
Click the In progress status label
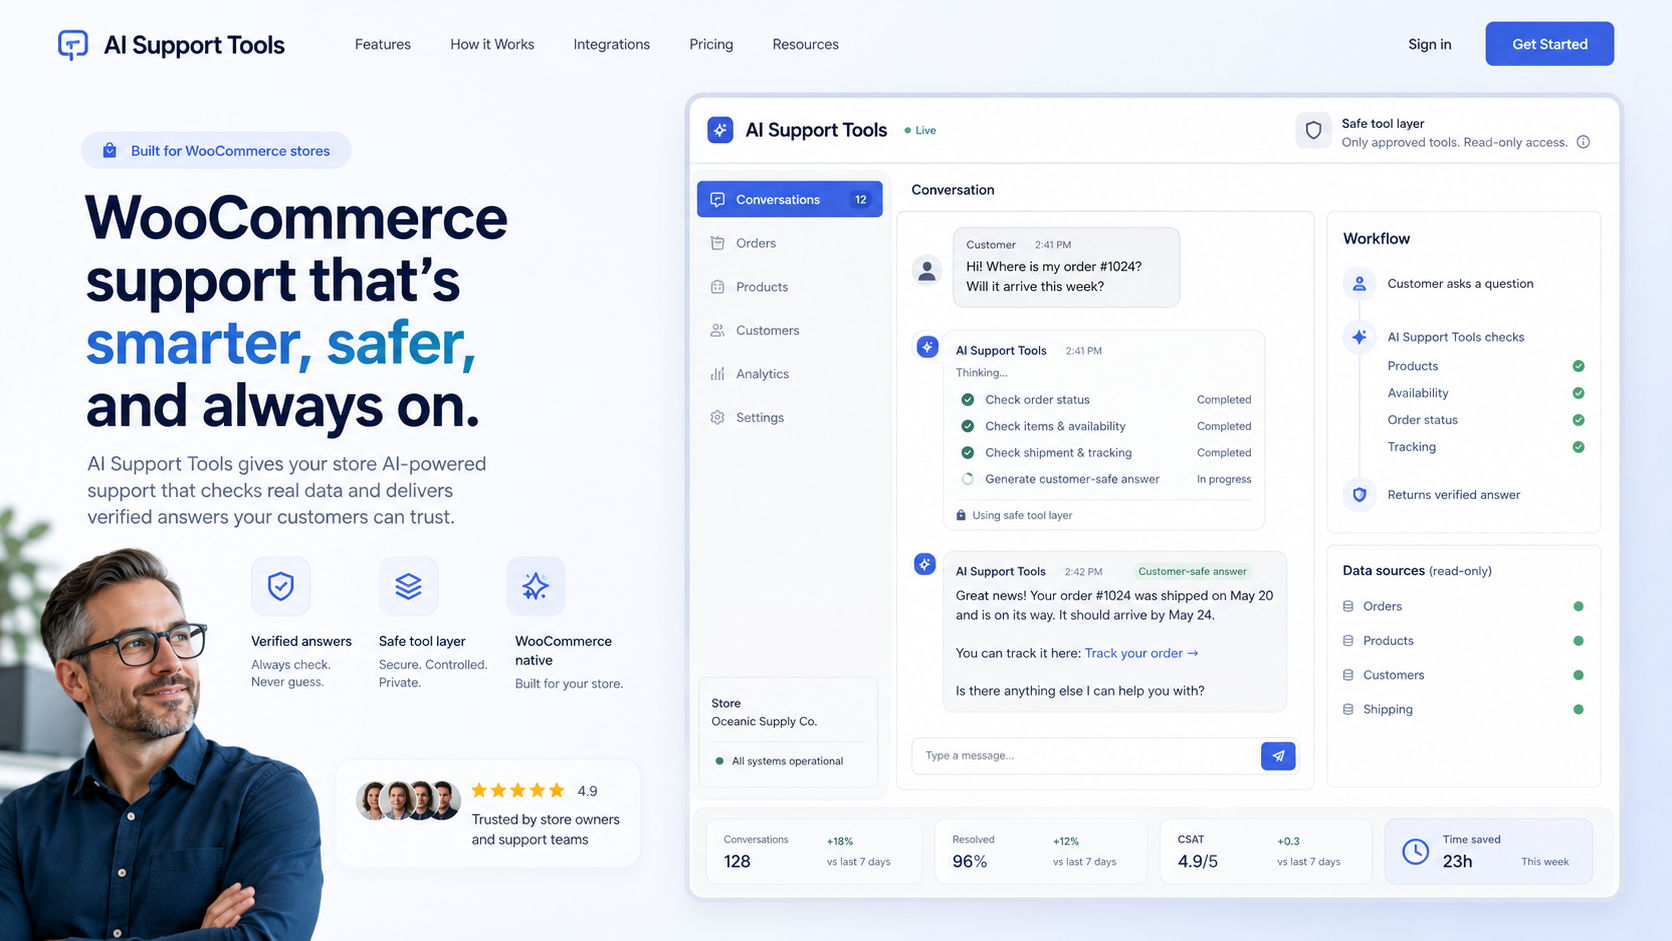click(1224, 479)
